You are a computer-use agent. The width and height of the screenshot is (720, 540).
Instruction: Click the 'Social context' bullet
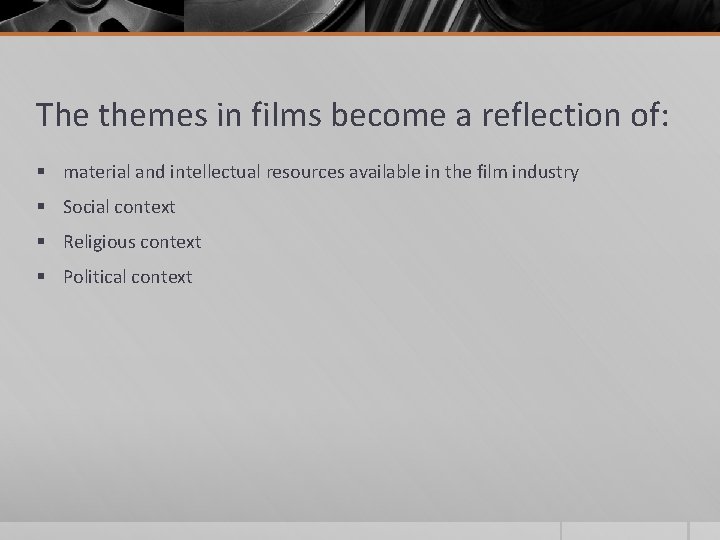click(119, 207)
